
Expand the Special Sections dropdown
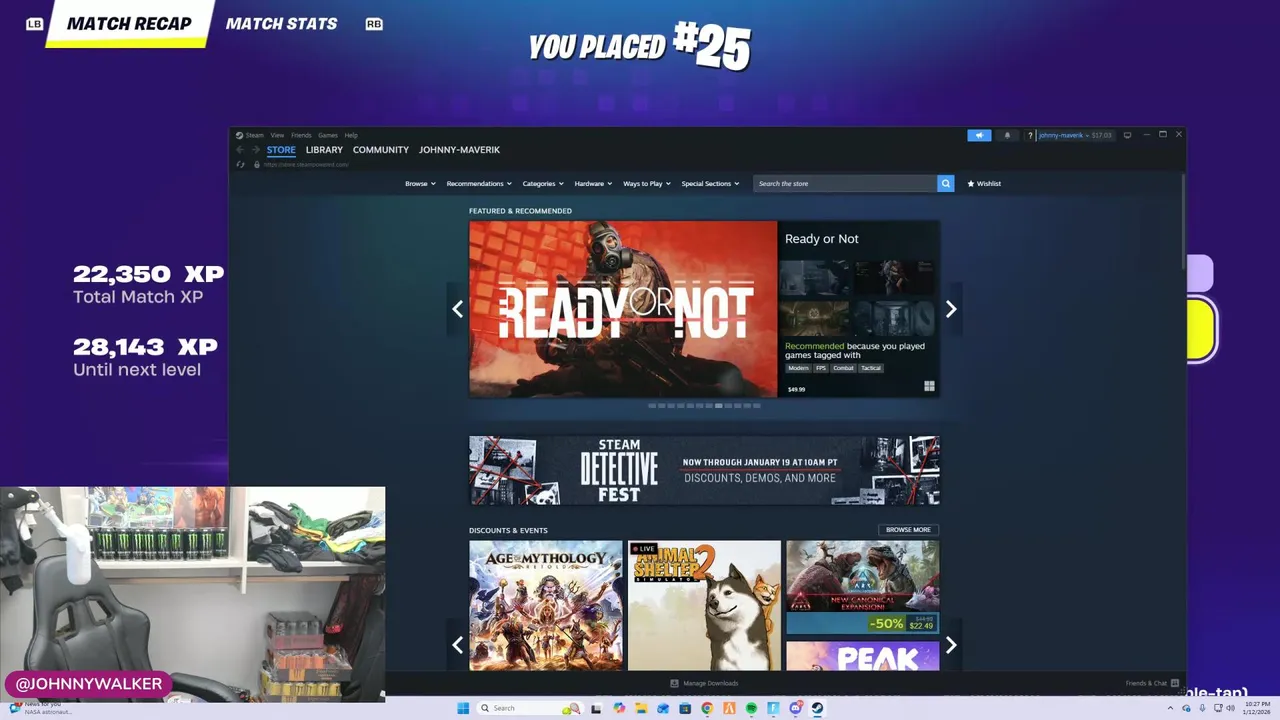coord(710,184)
